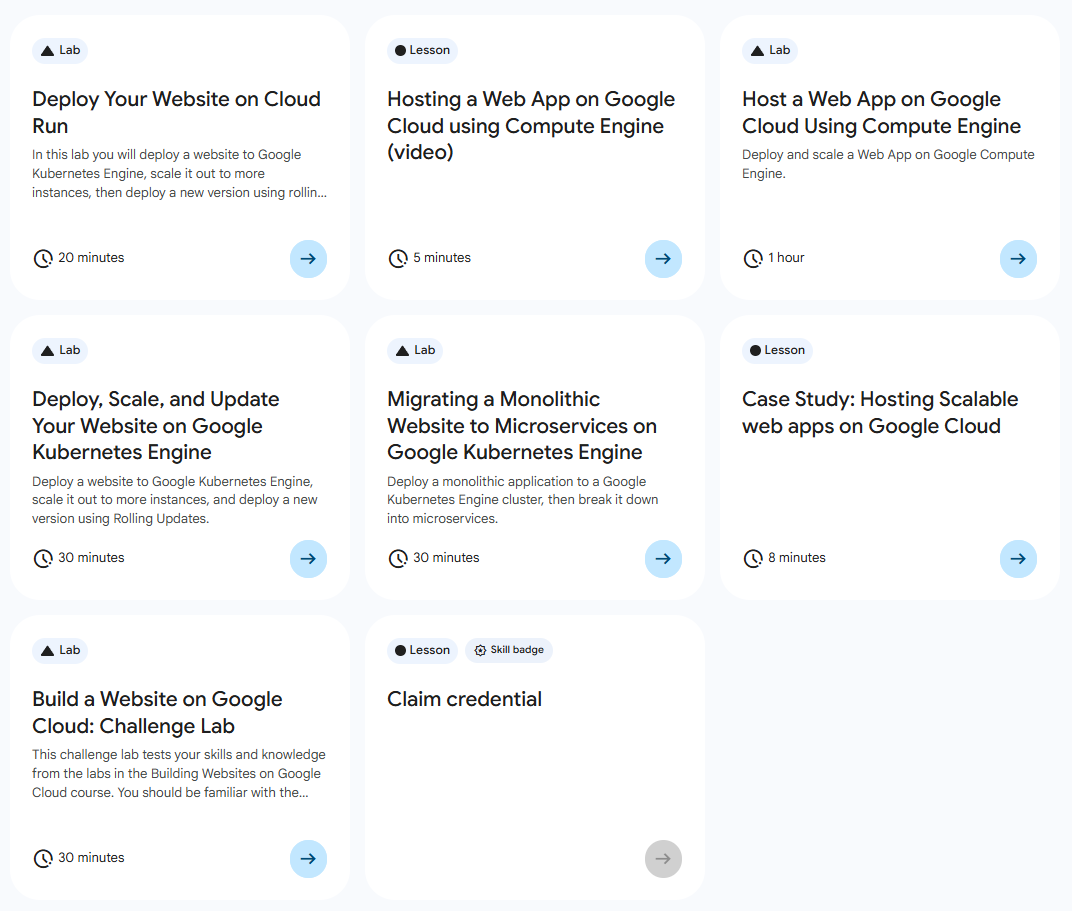Click the '1 hour' duration text
Screen dimensions: 1072x911
pos(786,258)
